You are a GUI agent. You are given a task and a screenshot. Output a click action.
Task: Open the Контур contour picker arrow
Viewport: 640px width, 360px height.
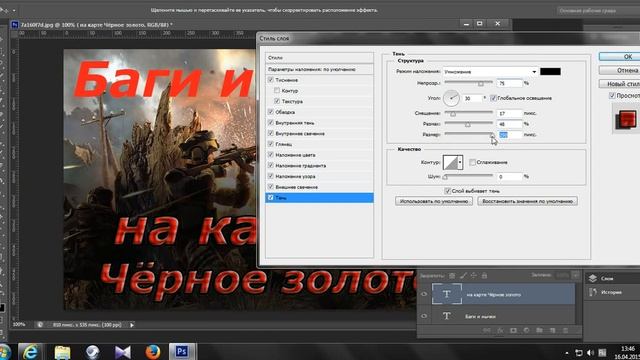pyautogui.click(x=460, y=162)
